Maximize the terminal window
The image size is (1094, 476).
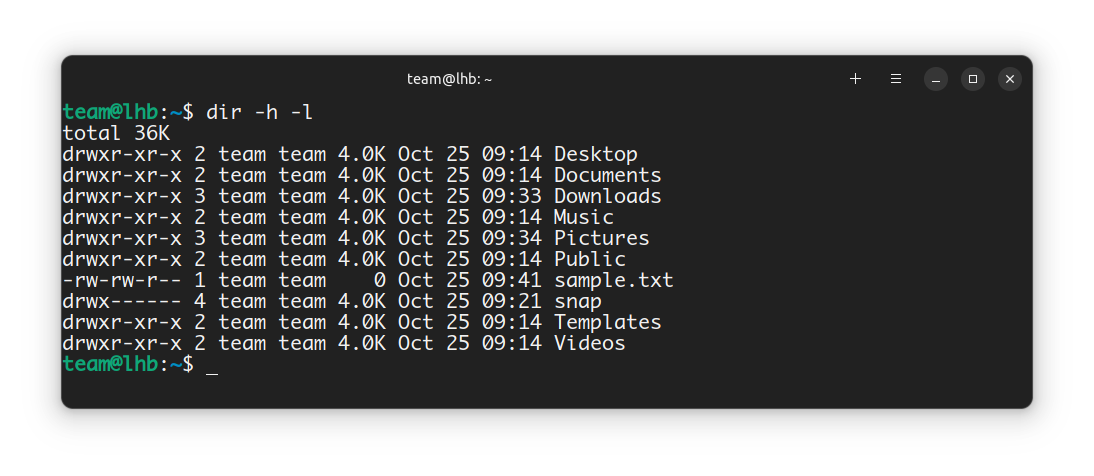point(972,79)
